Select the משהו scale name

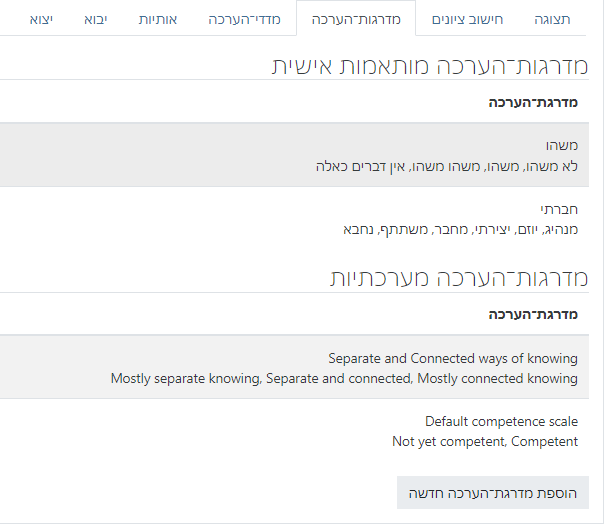point(559,146)
